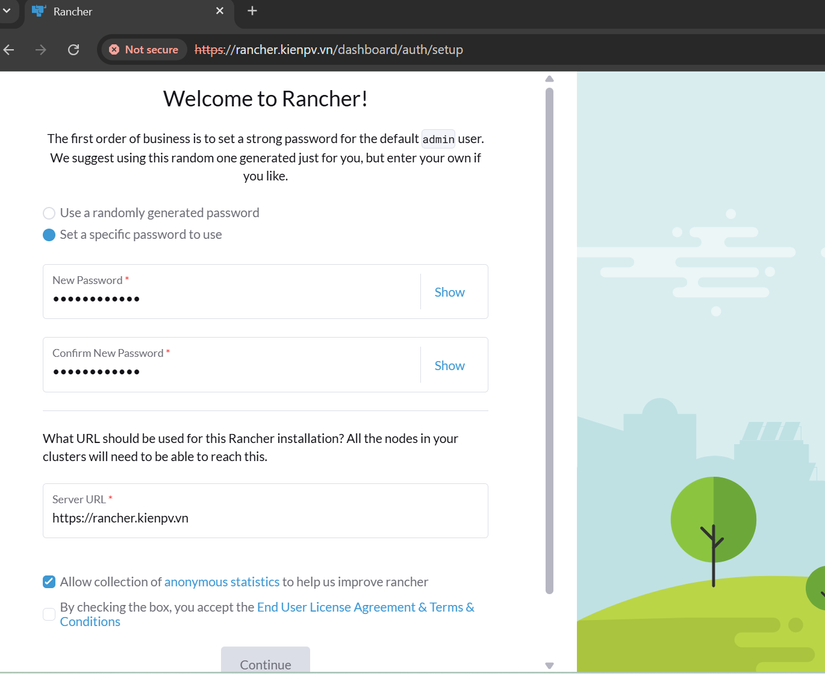Screen dimensions: 825x674
Task: Click the browser forward arrow
Action: click(x=41, y=50)
